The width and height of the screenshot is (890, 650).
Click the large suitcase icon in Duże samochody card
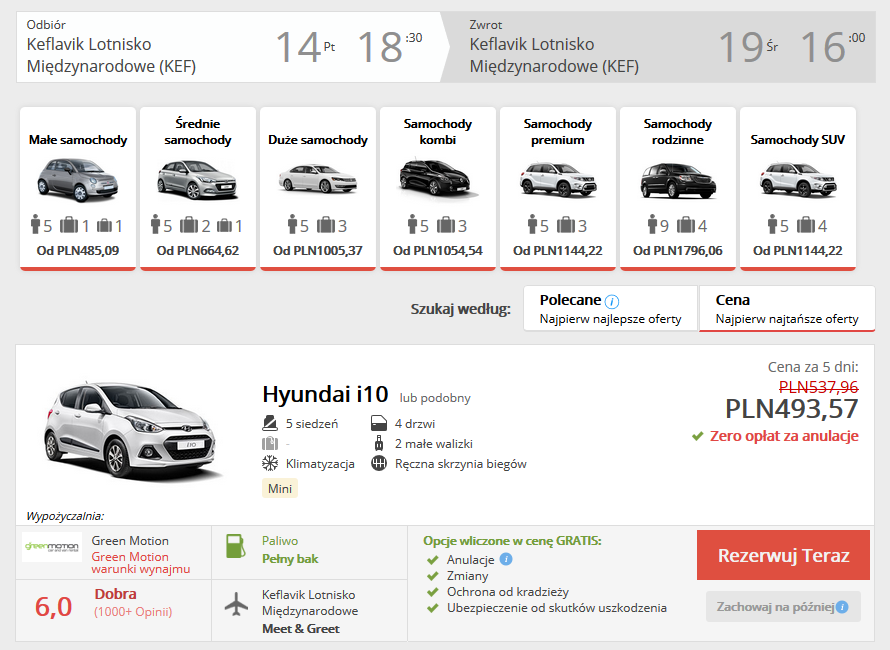point(326,225)
